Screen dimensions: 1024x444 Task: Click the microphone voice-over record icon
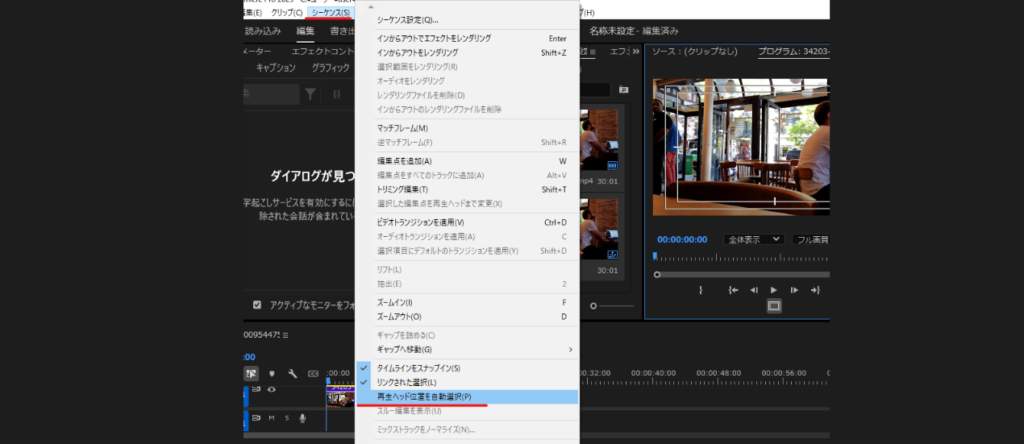click(x=302, y=418)
